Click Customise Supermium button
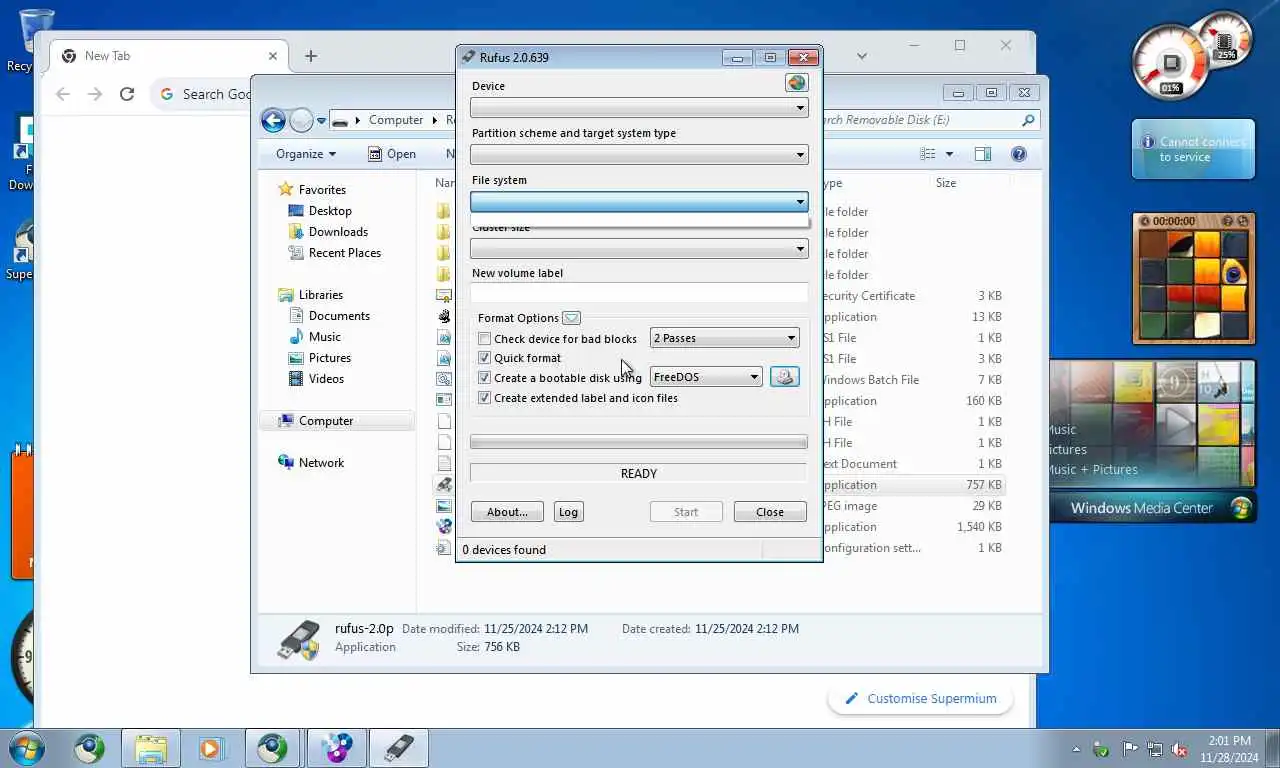 (x=921, y=698)
